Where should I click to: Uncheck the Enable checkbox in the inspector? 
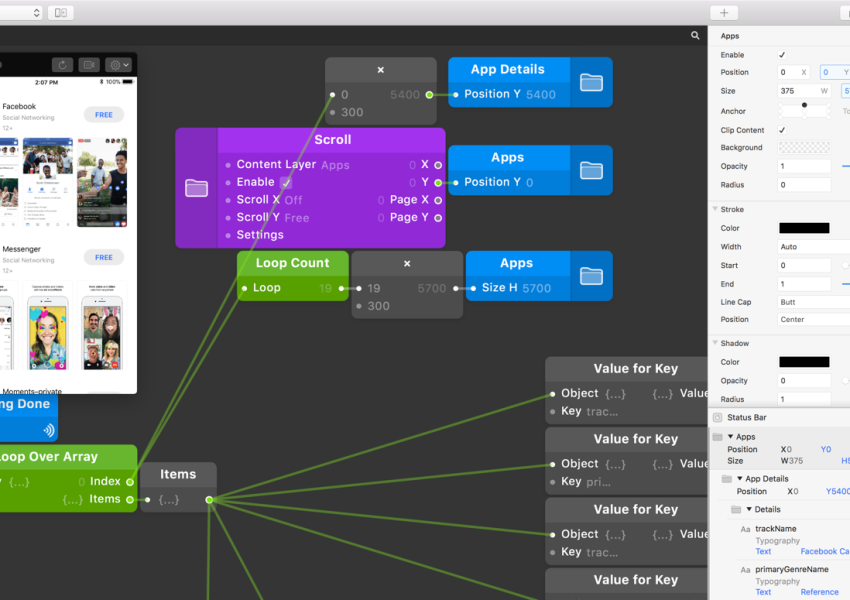pos(782,55)
